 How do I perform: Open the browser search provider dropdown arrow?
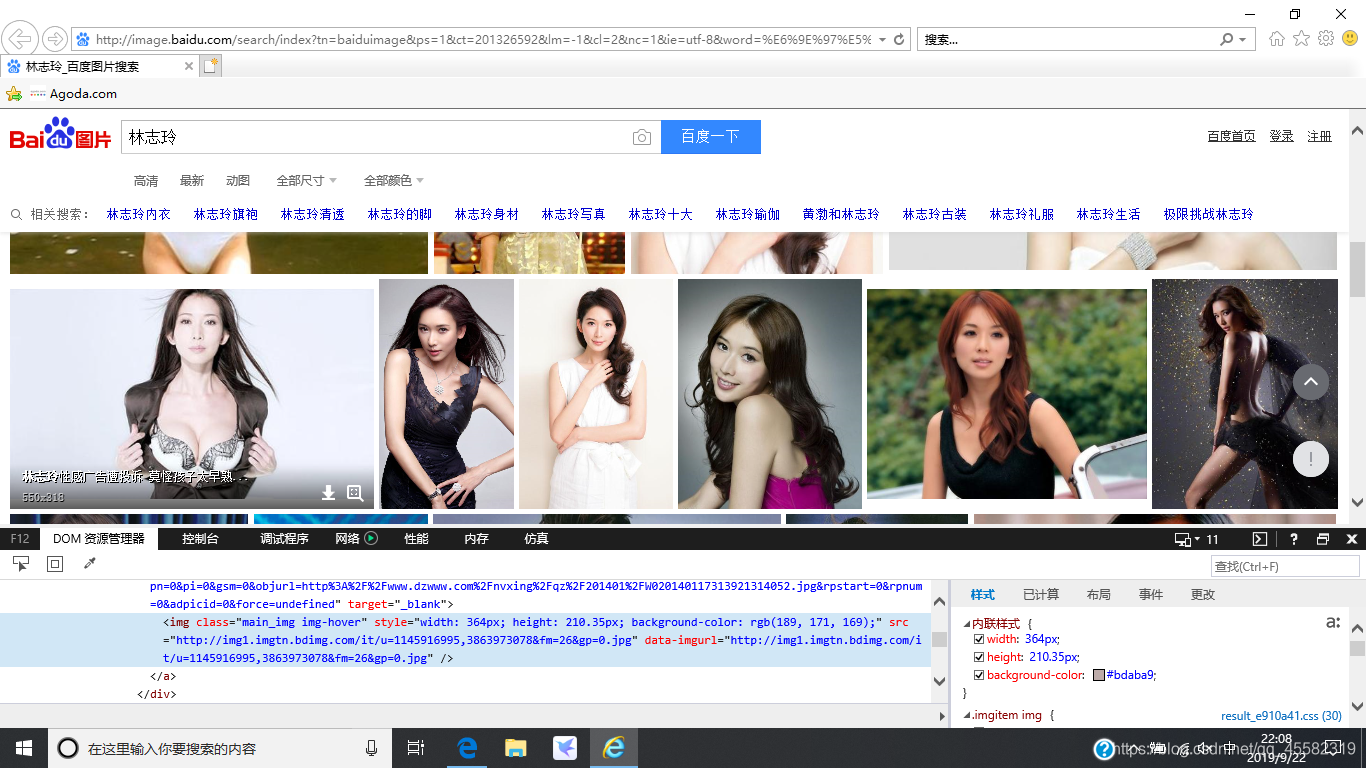1243,40
